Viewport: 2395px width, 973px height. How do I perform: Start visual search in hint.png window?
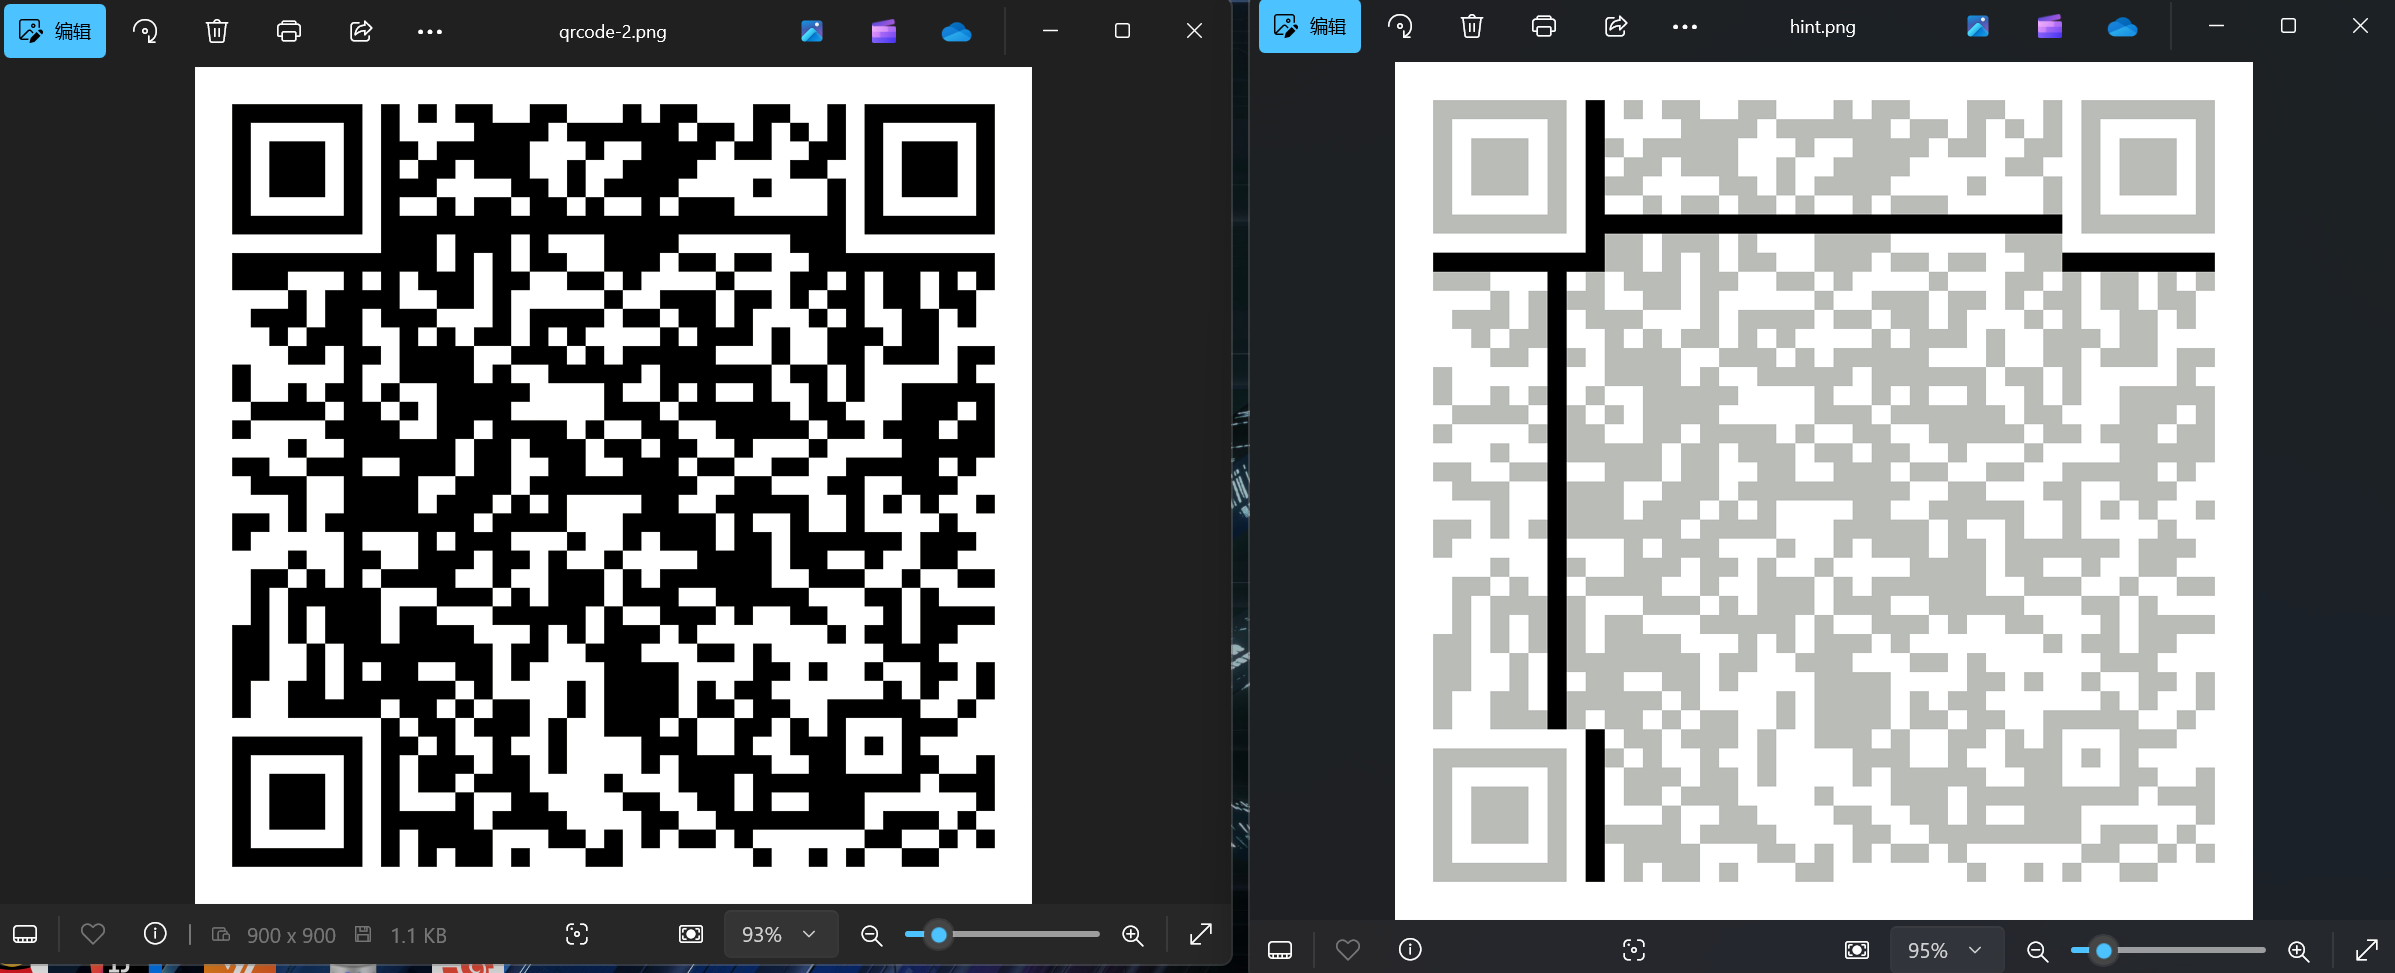(x=1634, y=950)
